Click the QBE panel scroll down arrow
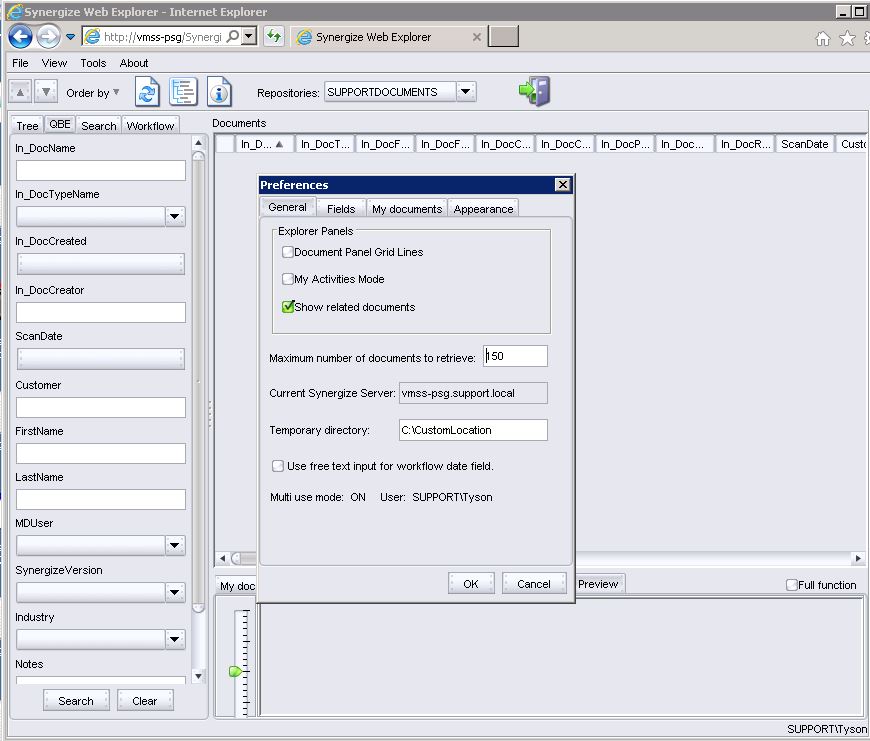870x741 pixels. click(198, 676)
